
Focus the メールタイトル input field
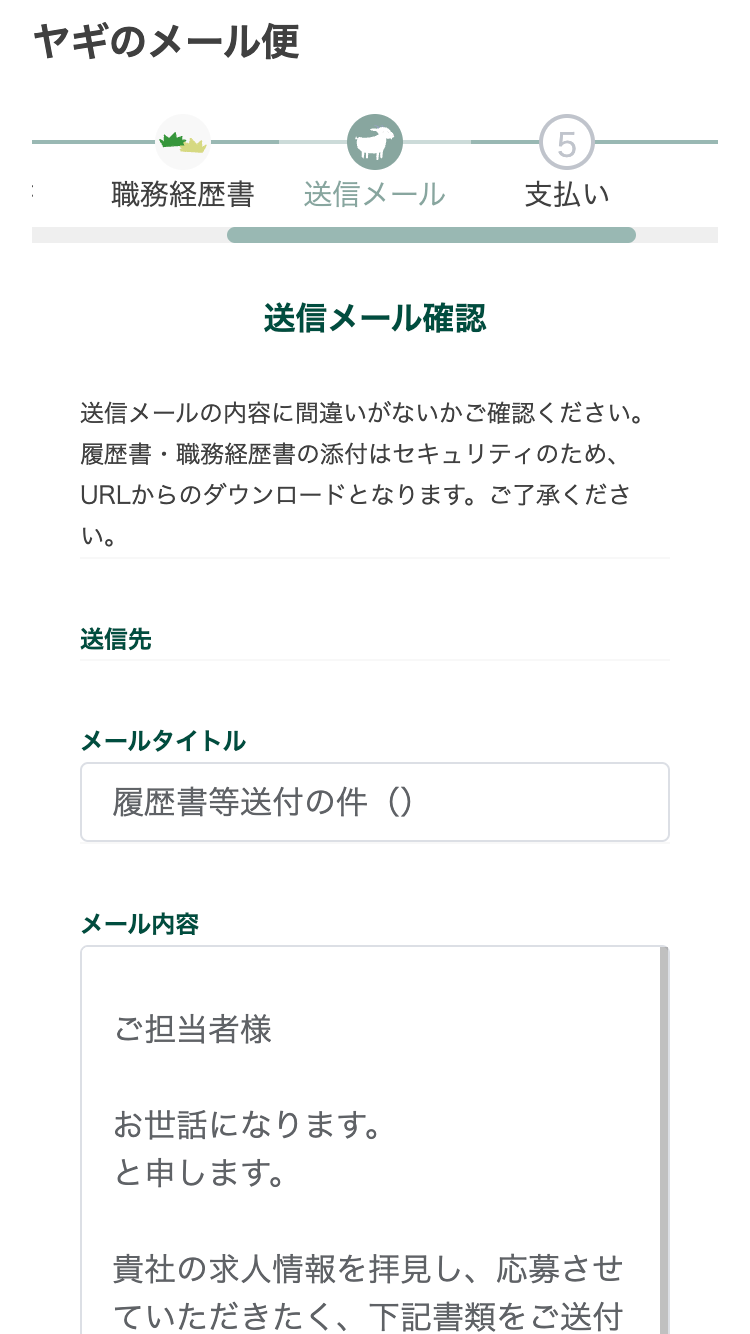point(375,802)
